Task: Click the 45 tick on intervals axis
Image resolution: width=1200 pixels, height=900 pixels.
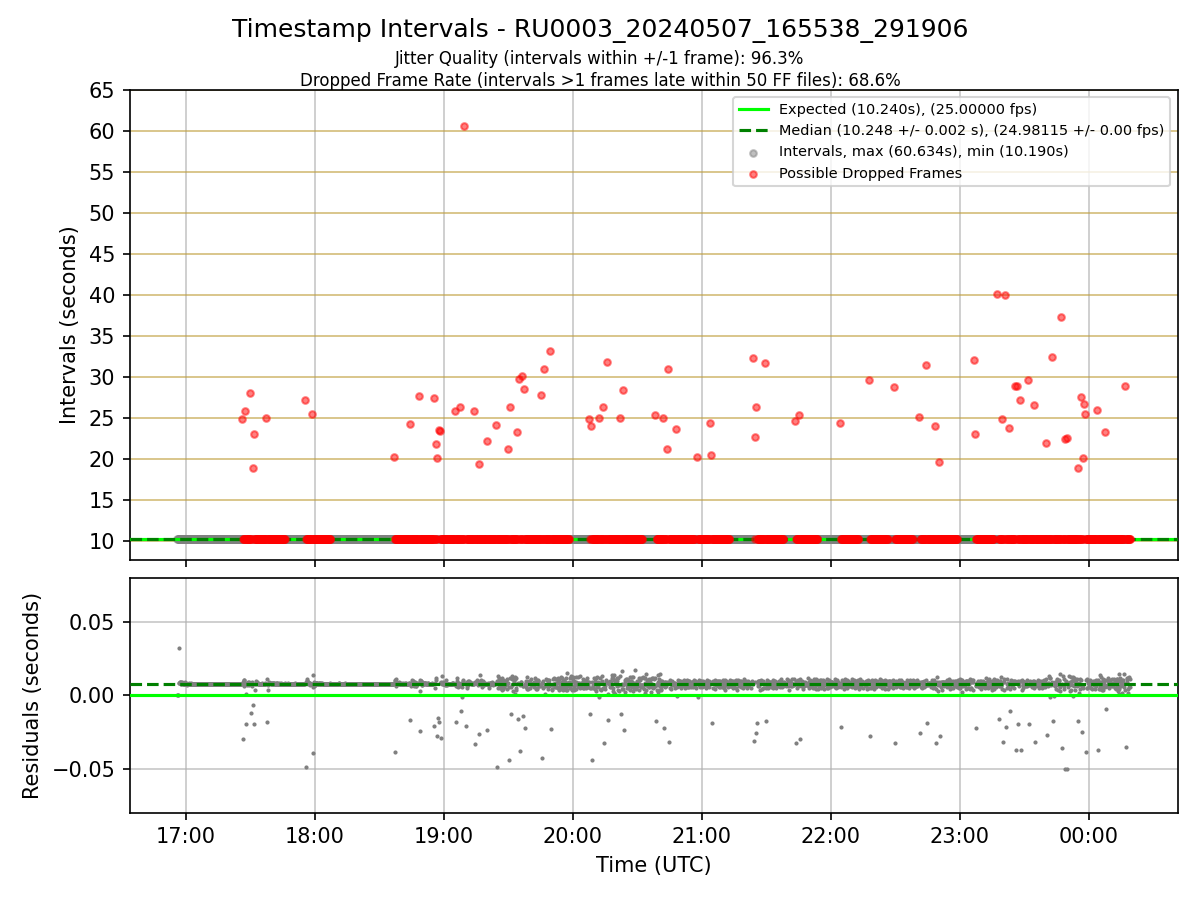Action: click(103, 254)
